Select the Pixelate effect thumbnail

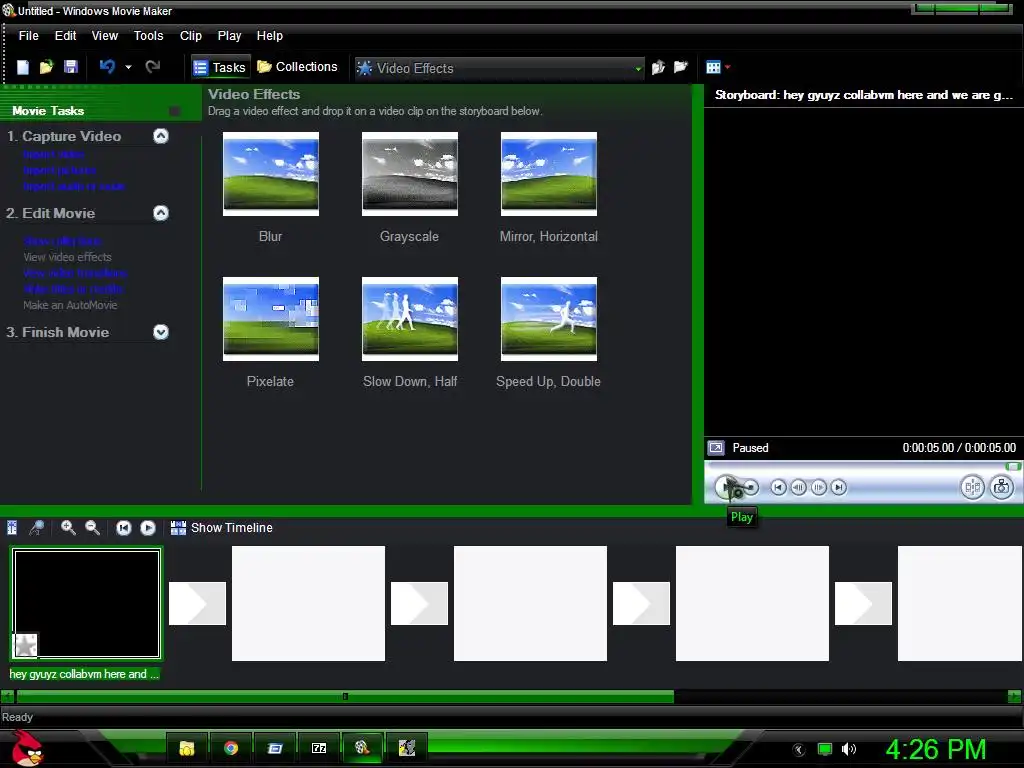pos(270,319)
